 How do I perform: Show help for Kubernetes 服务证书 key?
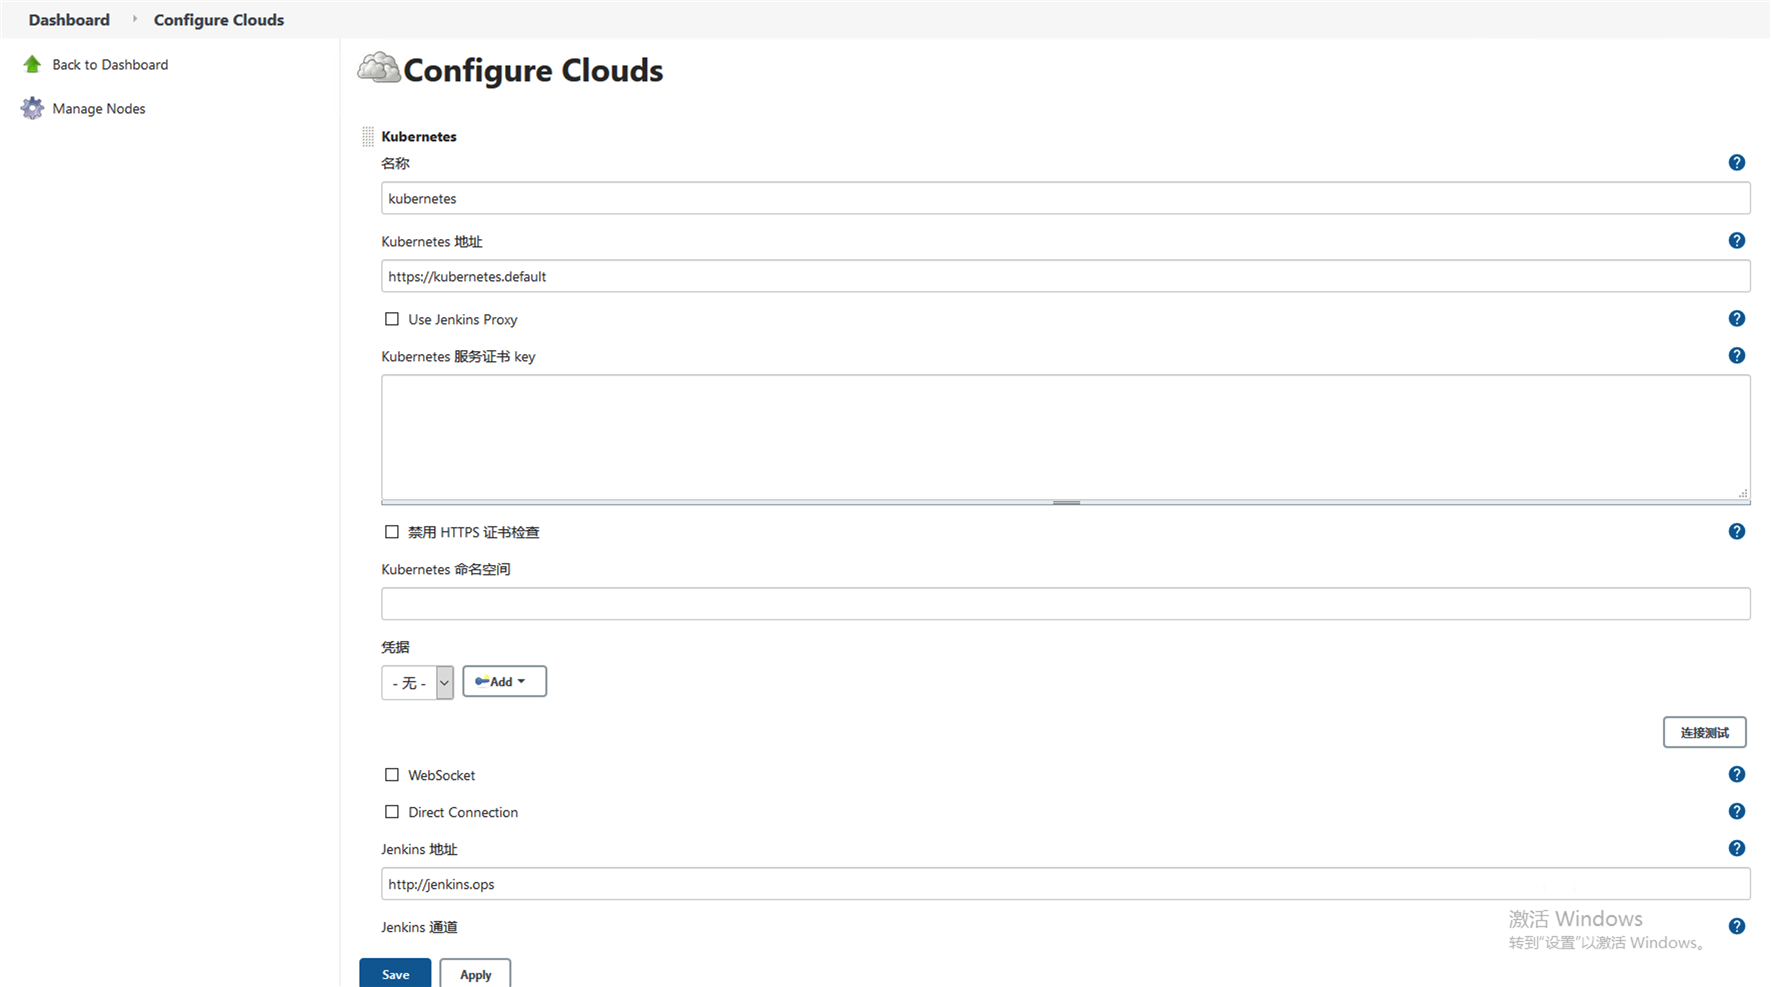pyautogui.click(x=1736, y=356)
